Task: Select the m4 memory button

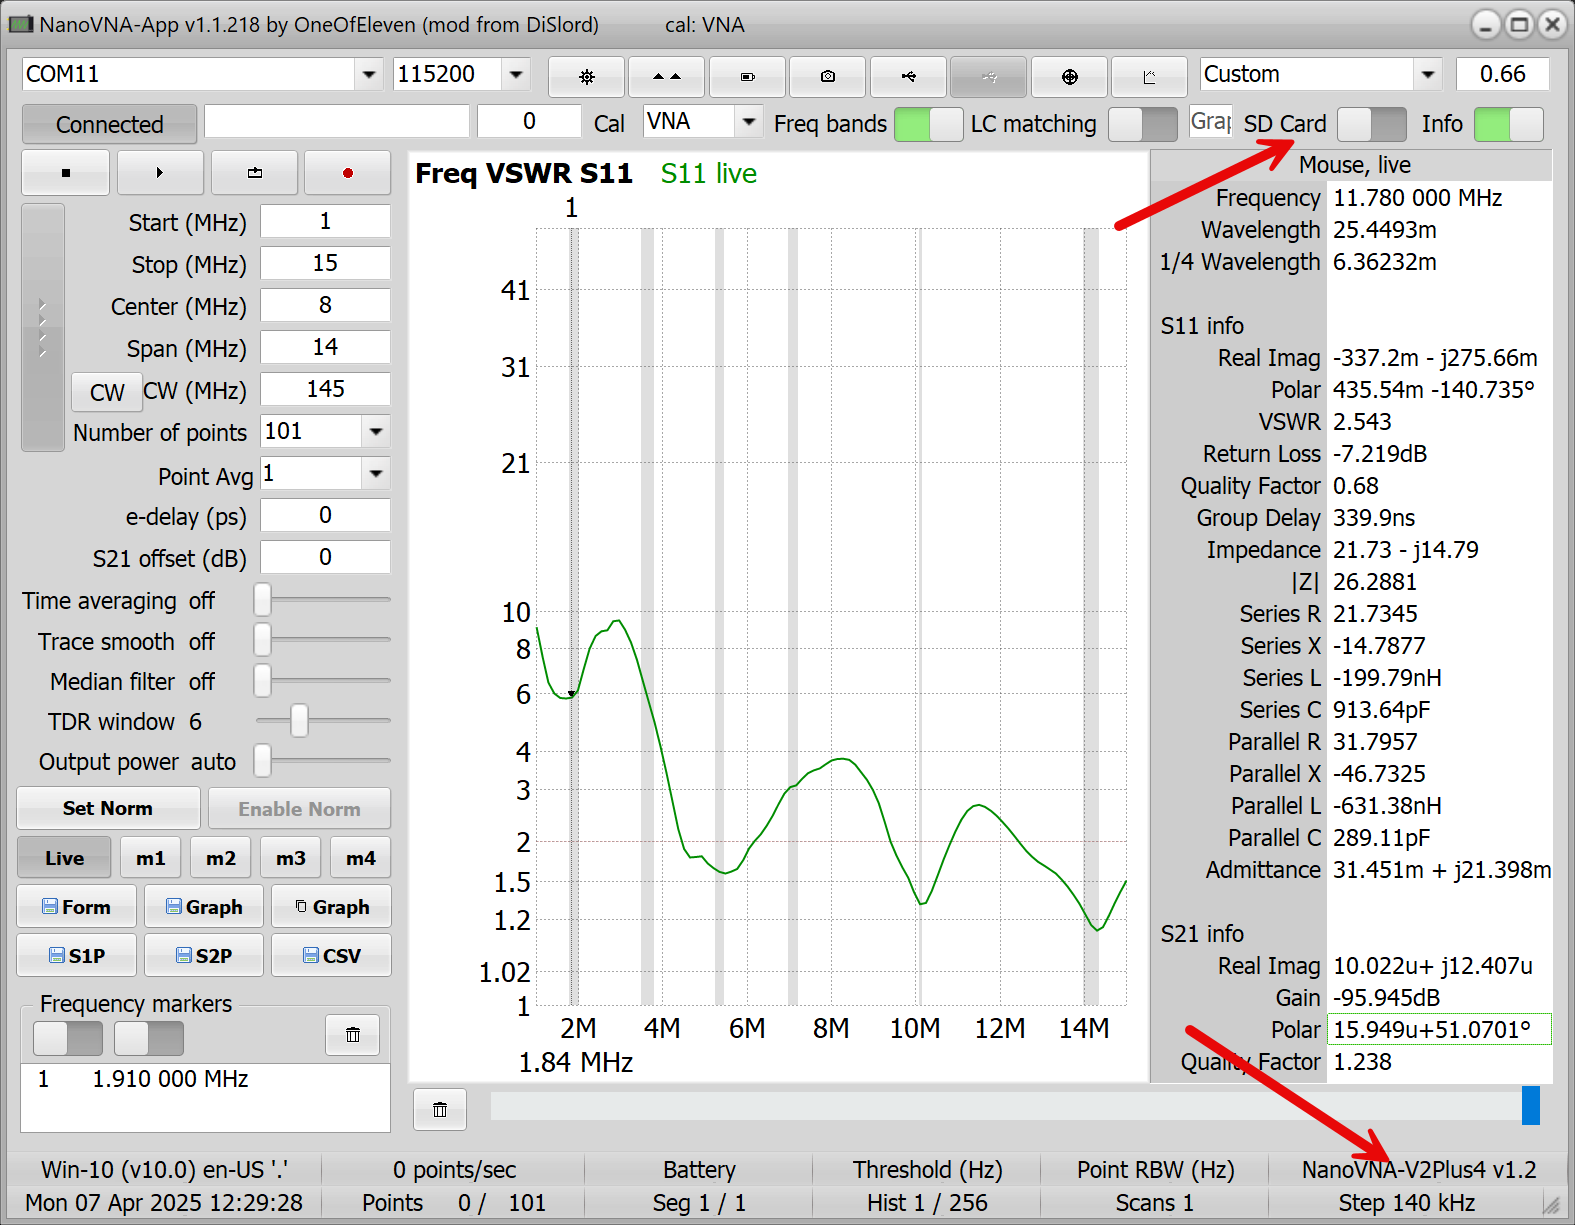Action: point(361,858)
